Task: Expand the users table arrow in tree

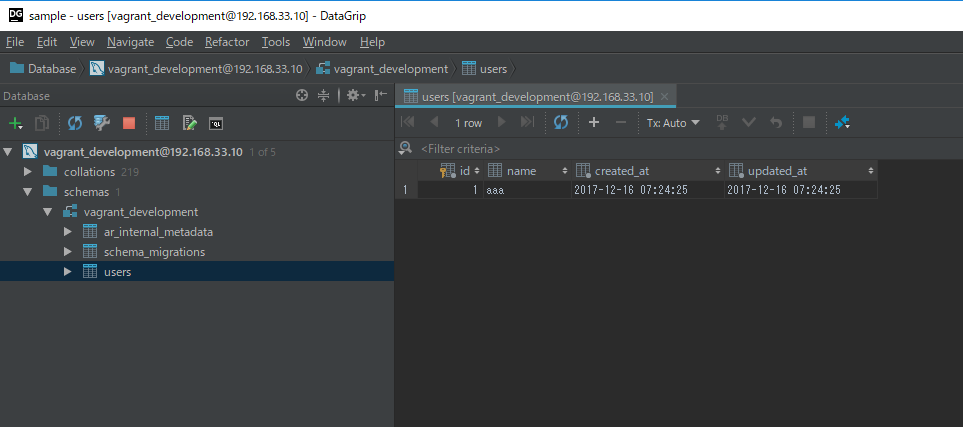Action: click(68, 272)
